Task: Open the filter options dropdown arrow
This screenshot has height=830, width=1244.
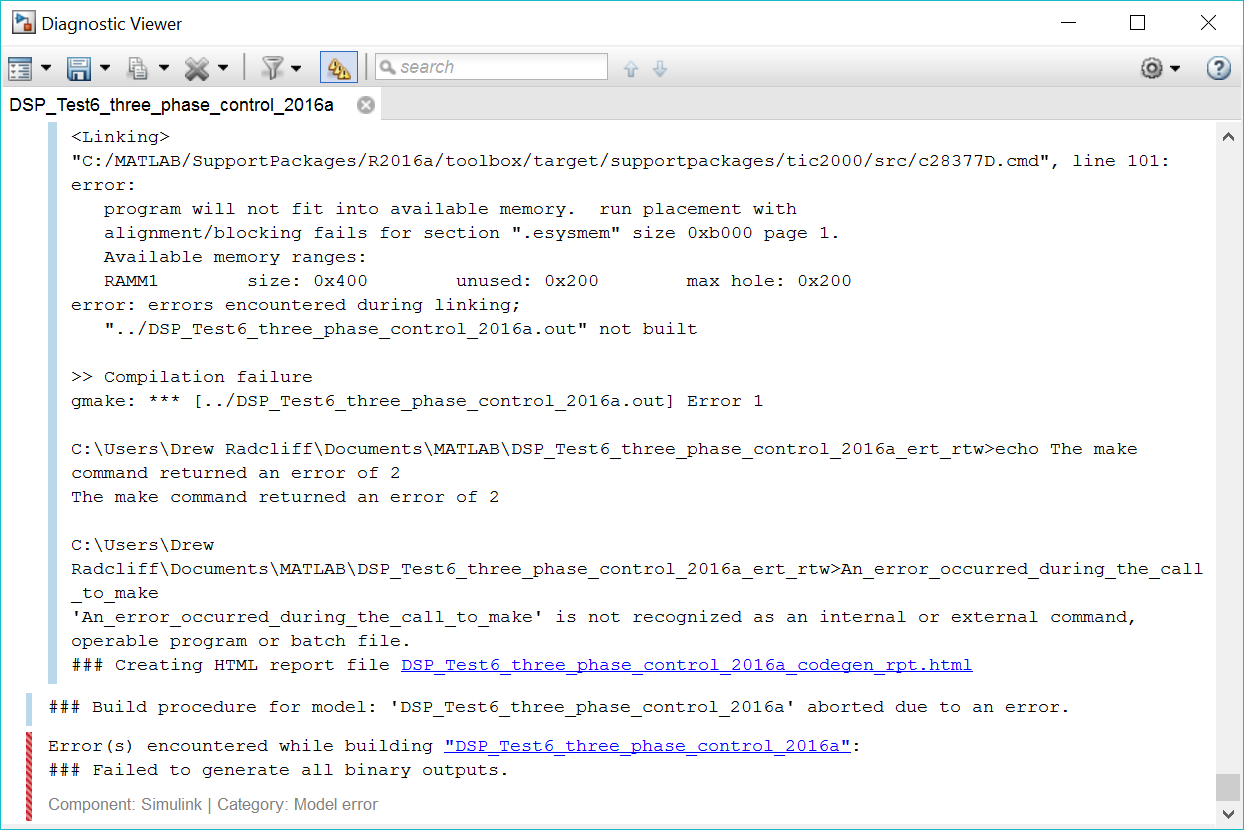Action: [x=297, y=68]
